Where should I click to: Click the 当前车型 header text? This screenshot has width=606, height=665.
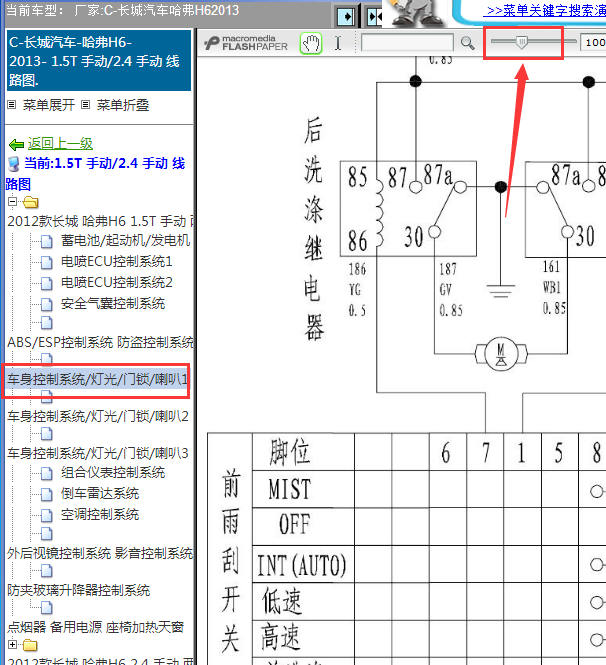click(x=123, y=11)
